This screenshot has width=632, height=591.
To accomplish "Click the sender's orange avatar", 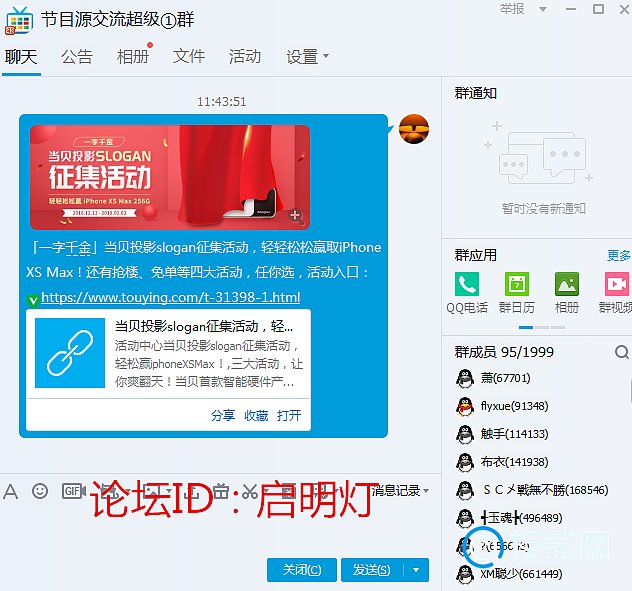I will [414, 129].
